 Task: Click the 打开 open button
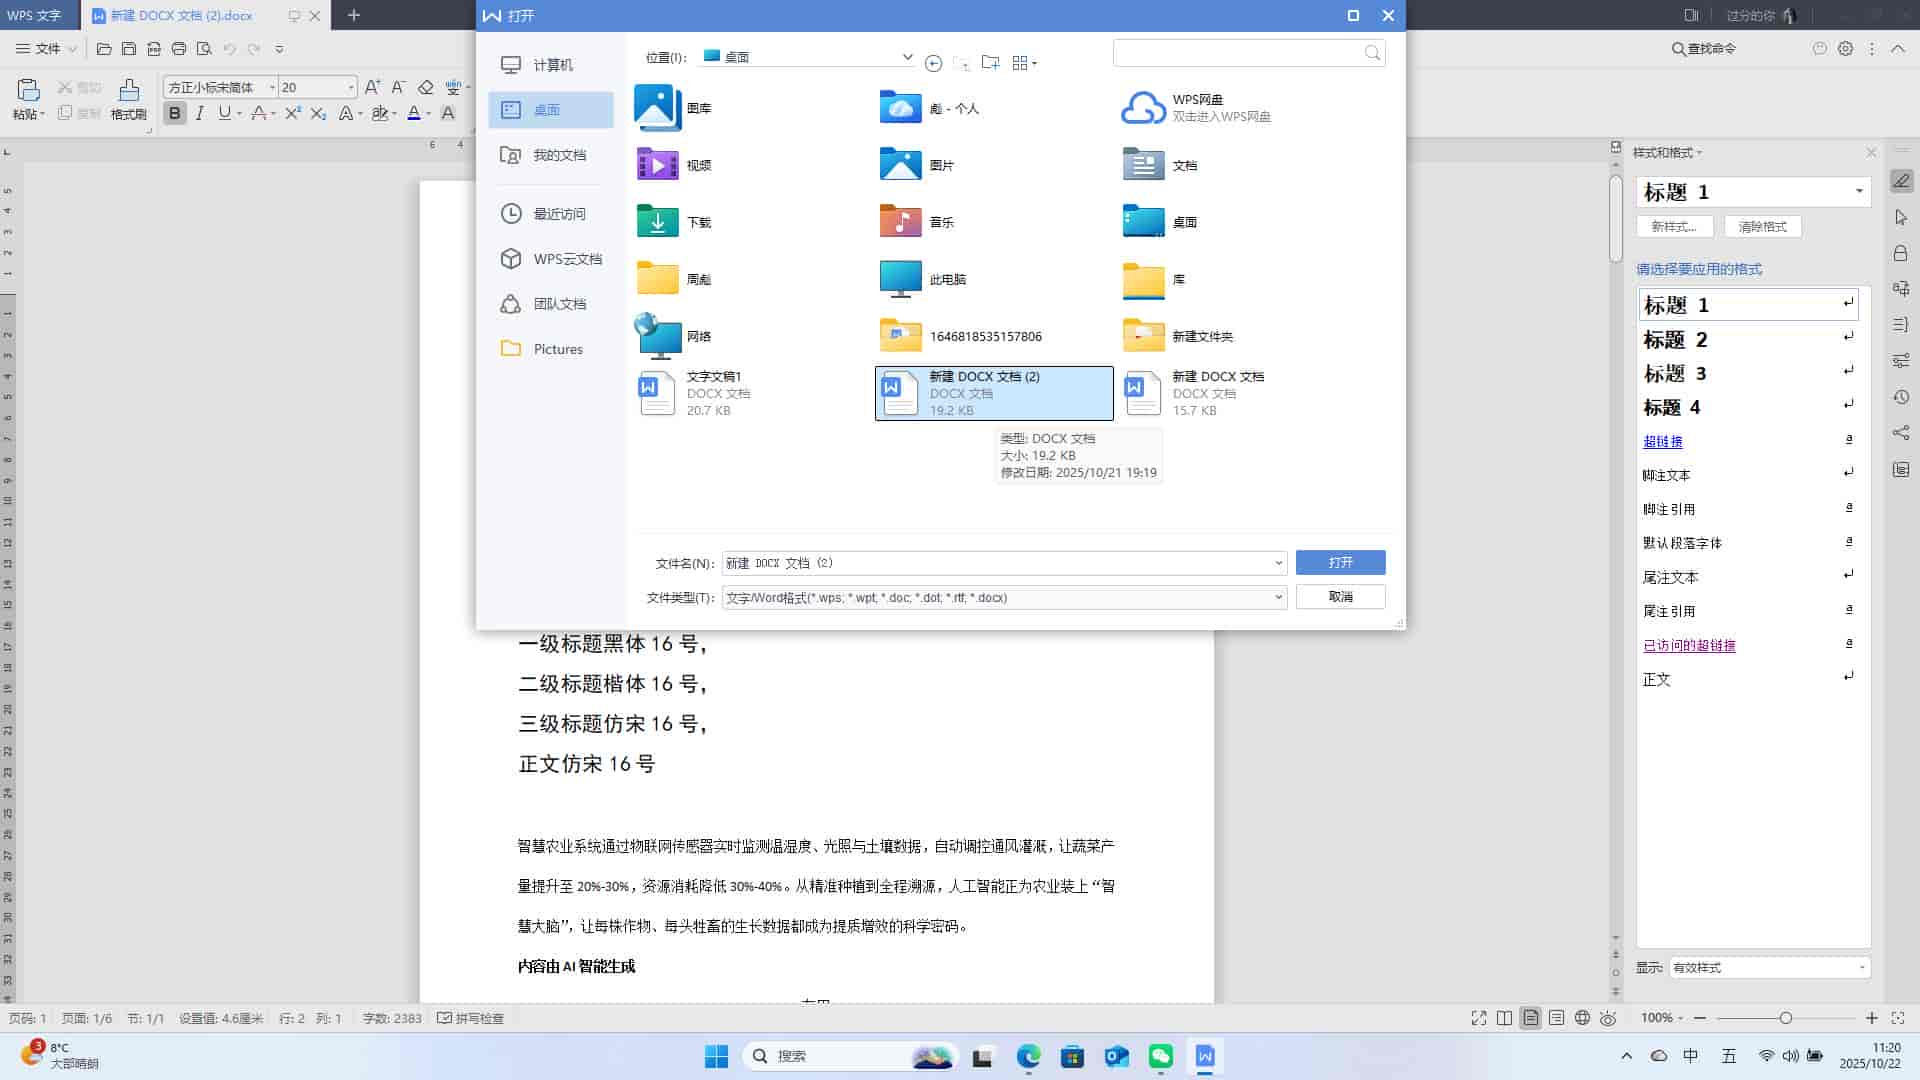(x=1340, y=563)
